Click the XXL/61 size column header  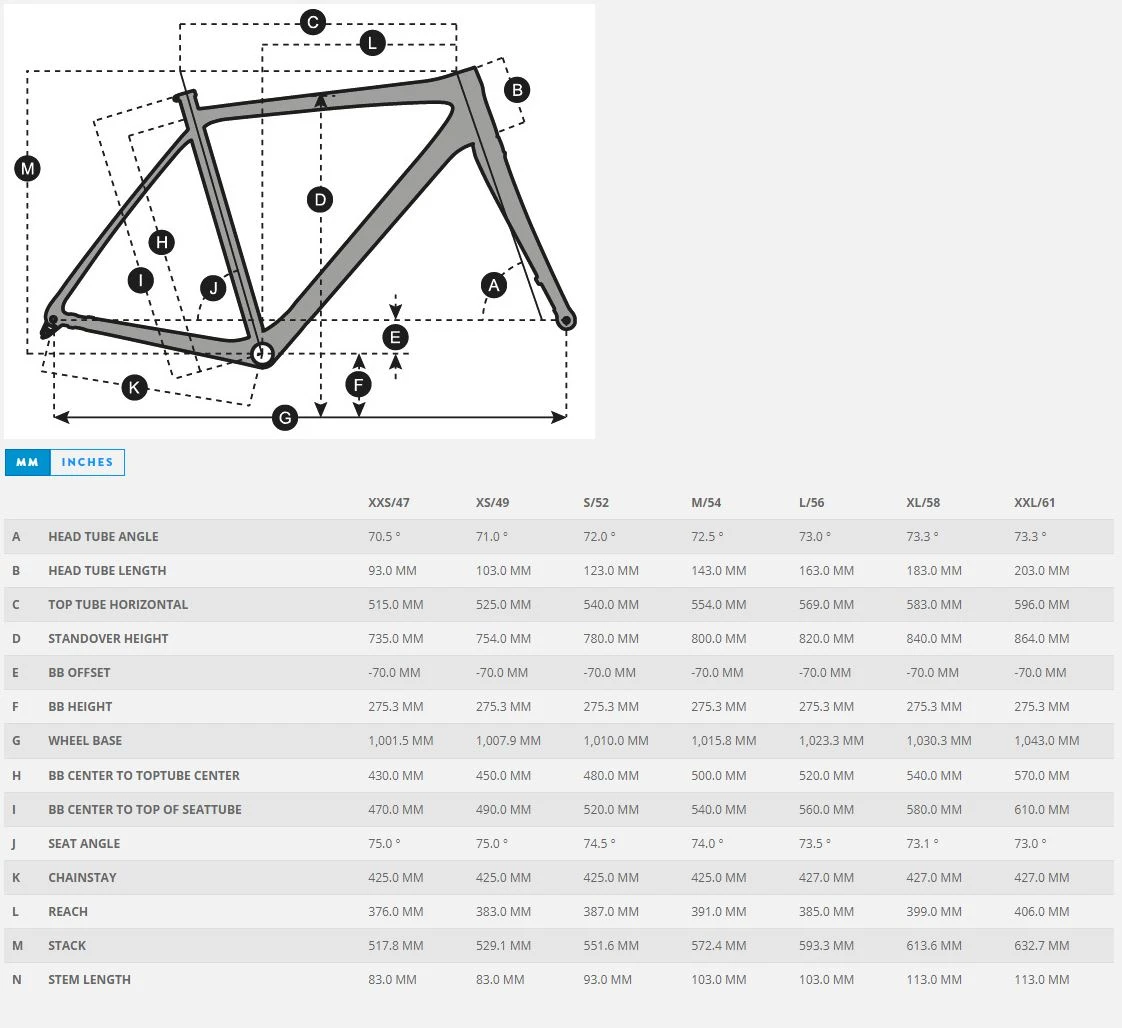click(1035, 502)
